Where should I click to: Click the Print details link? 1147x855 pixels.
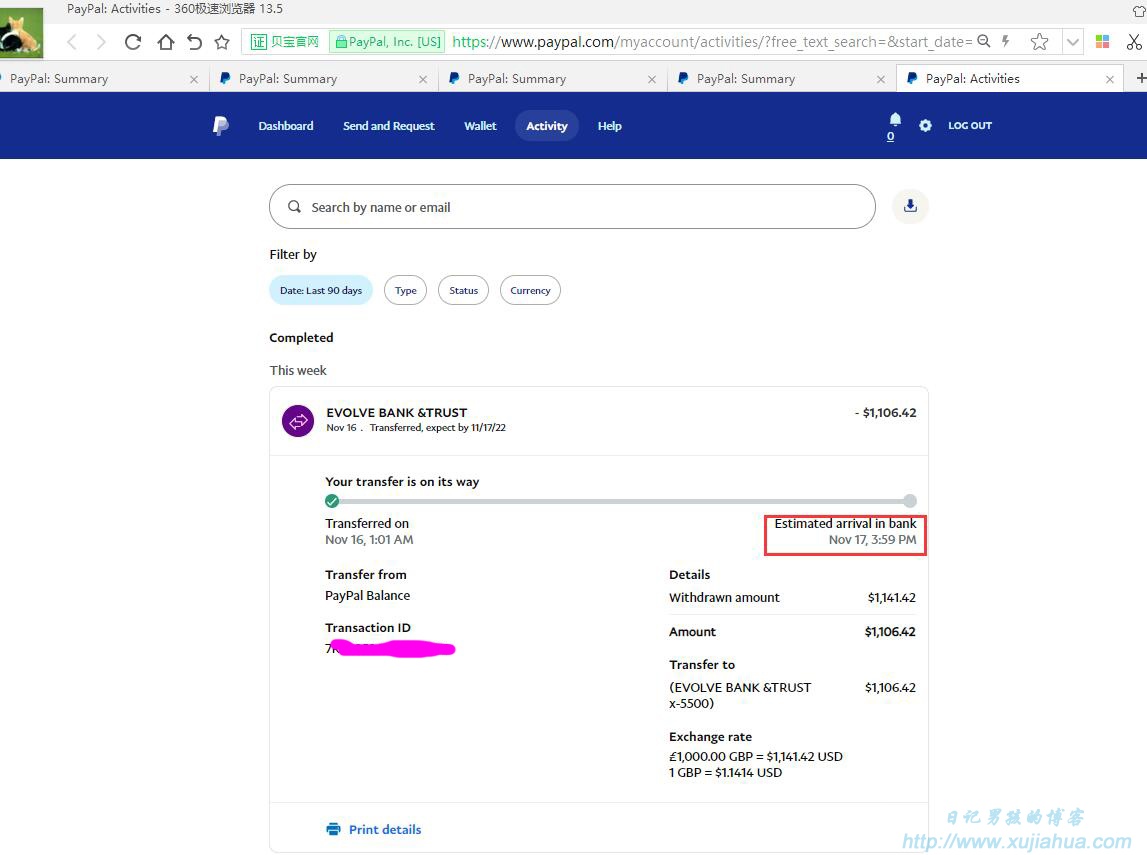tap(385, 829)
